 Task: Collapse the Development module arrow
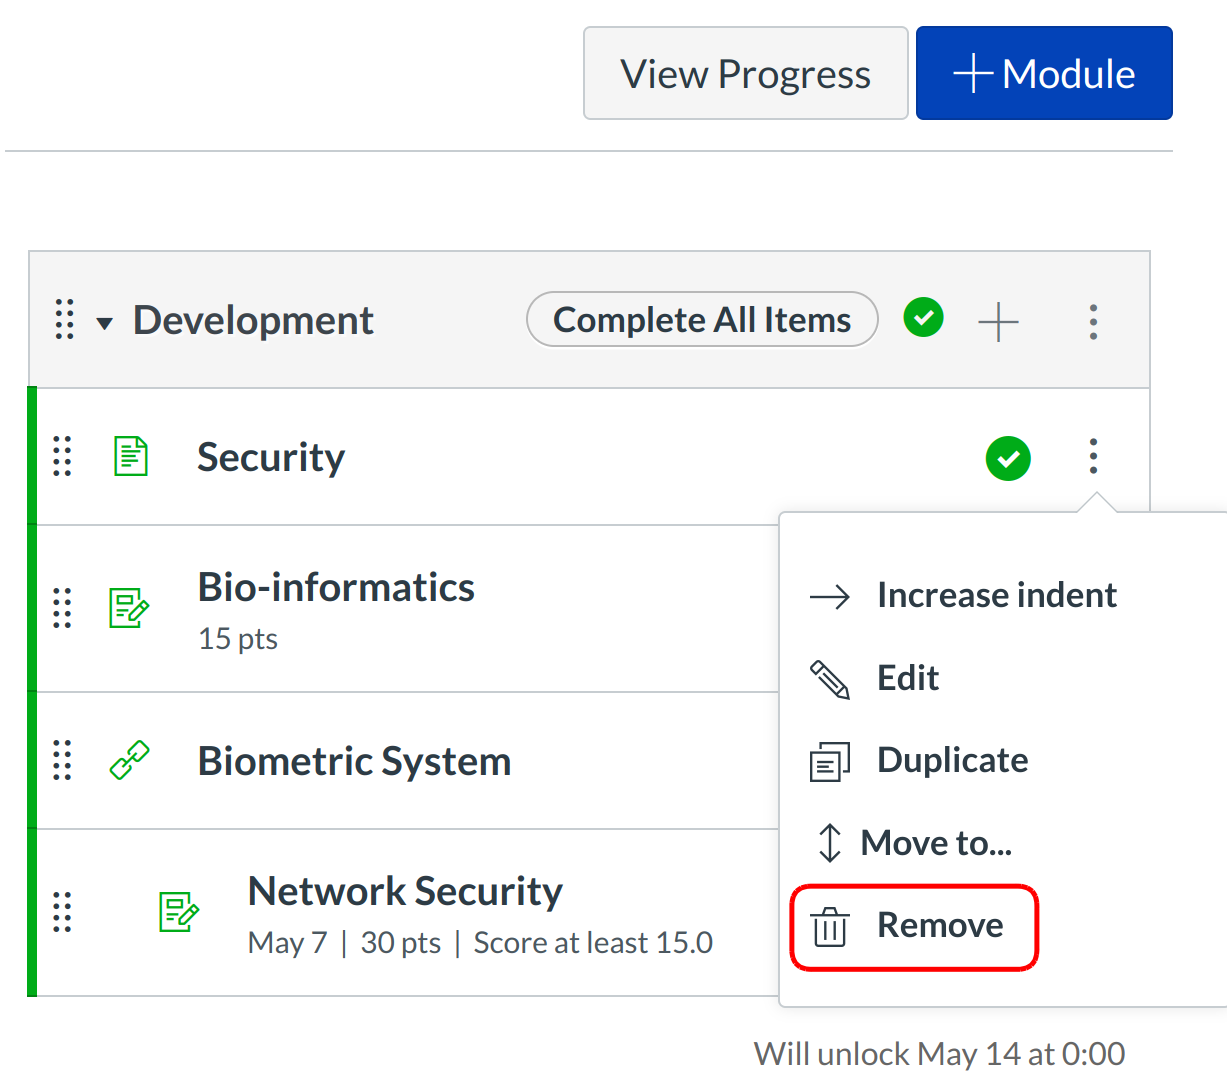(105, 323)
